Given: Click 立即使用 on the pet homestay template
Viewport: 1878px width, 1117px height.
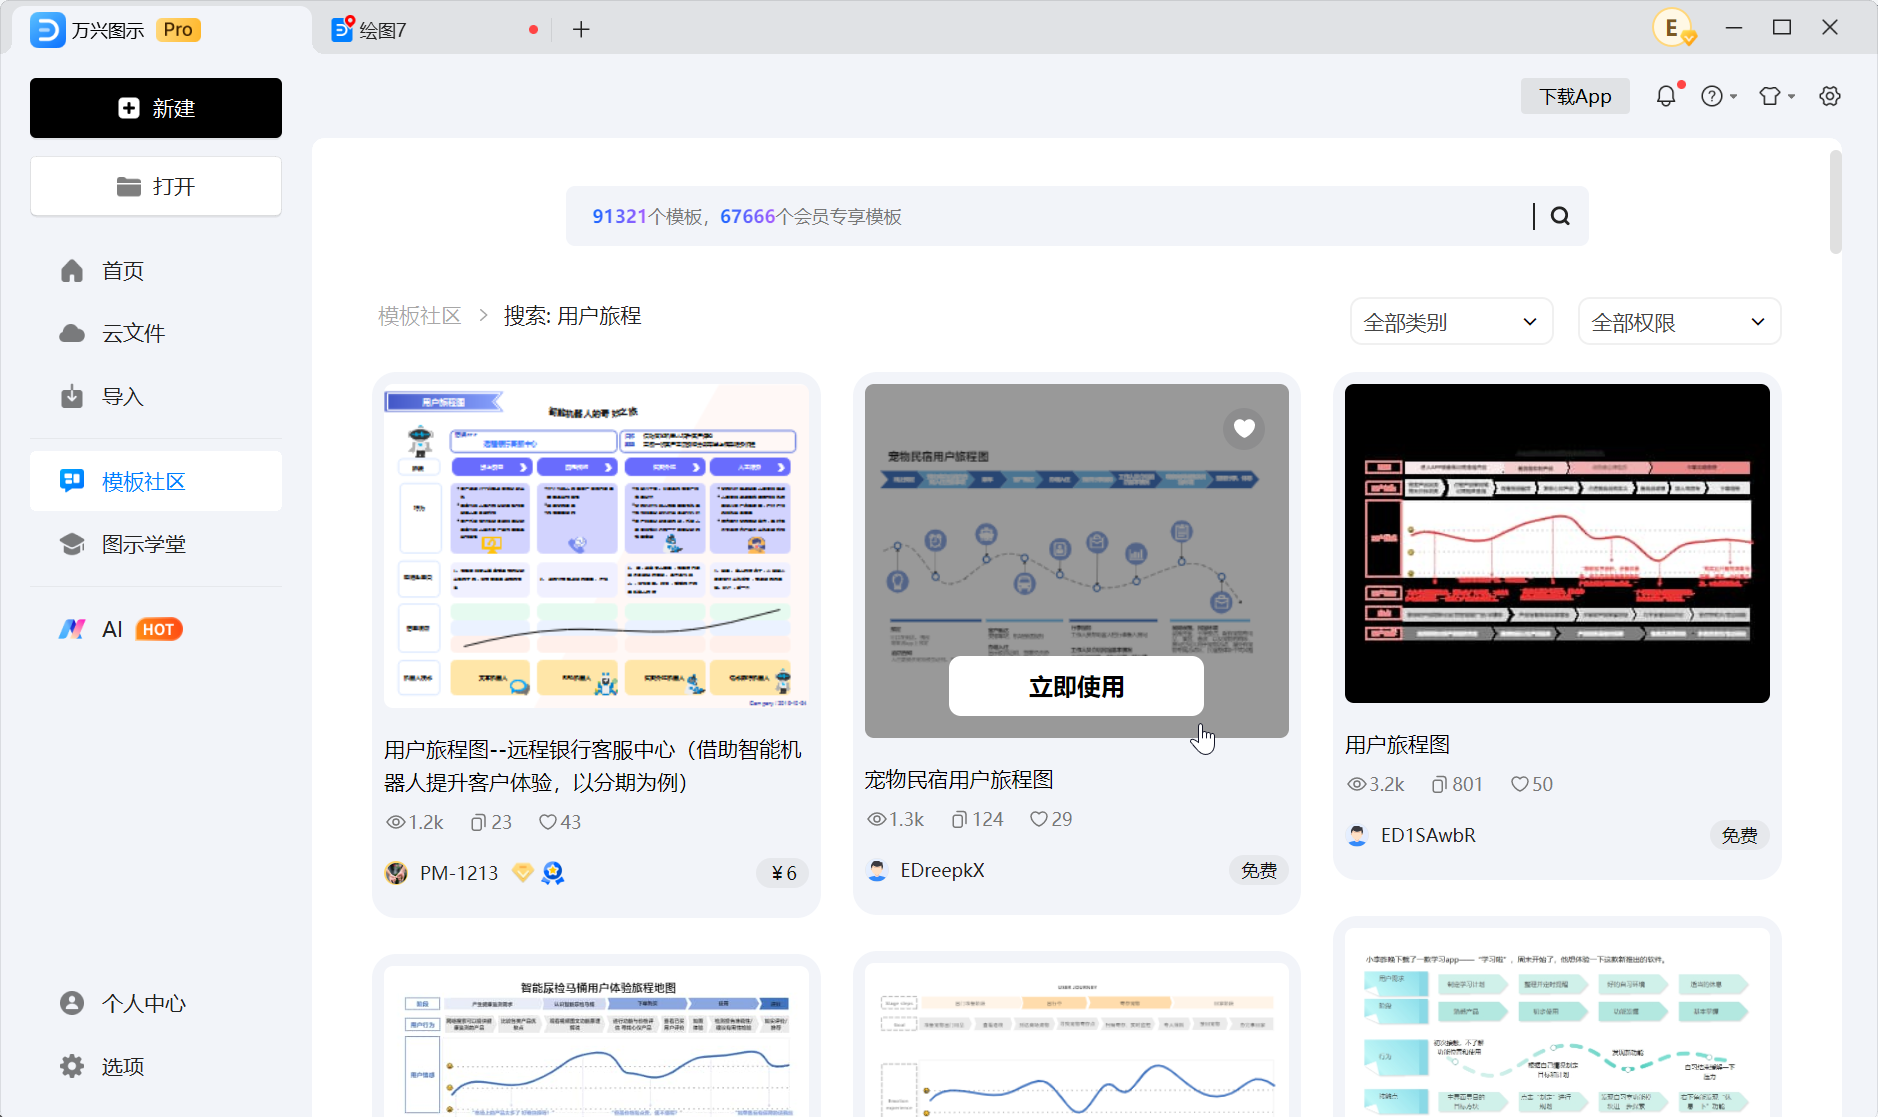Looking at the screenshot, I should [1076, 686].
